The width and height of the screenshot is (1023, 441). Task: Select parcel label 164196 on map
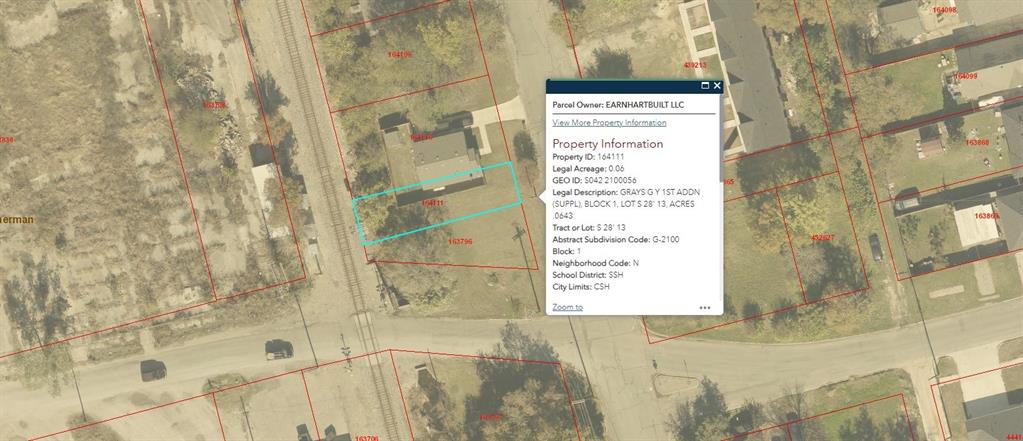399,54
